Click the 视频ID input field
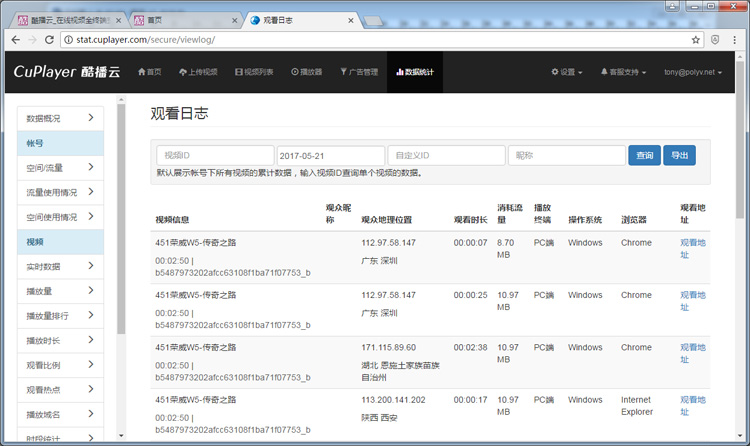This screenshot has width=750, height=446. pos(215,155)
